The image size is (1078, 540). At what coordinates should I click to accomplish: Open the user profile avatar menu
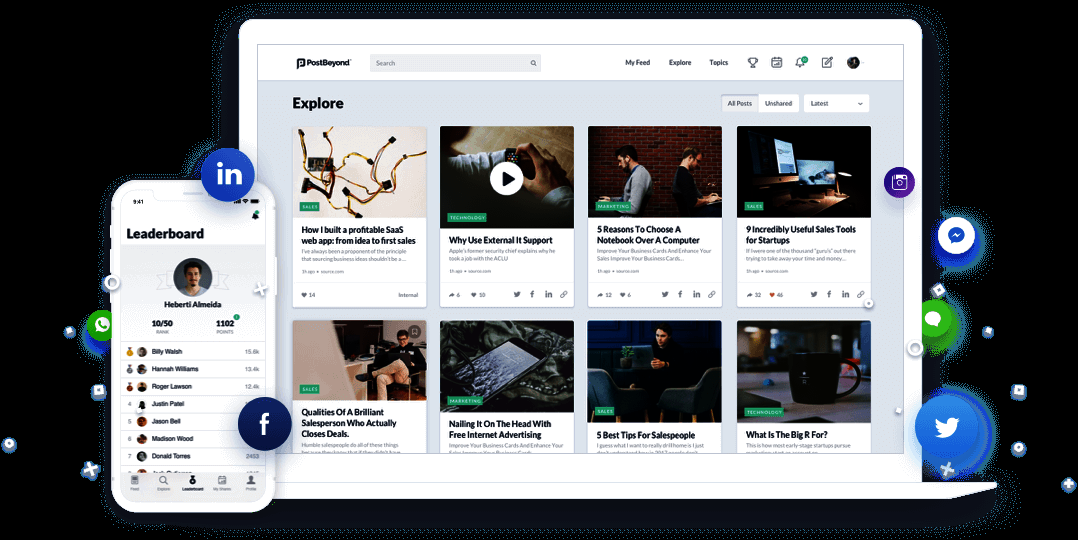tap(853, 63)
